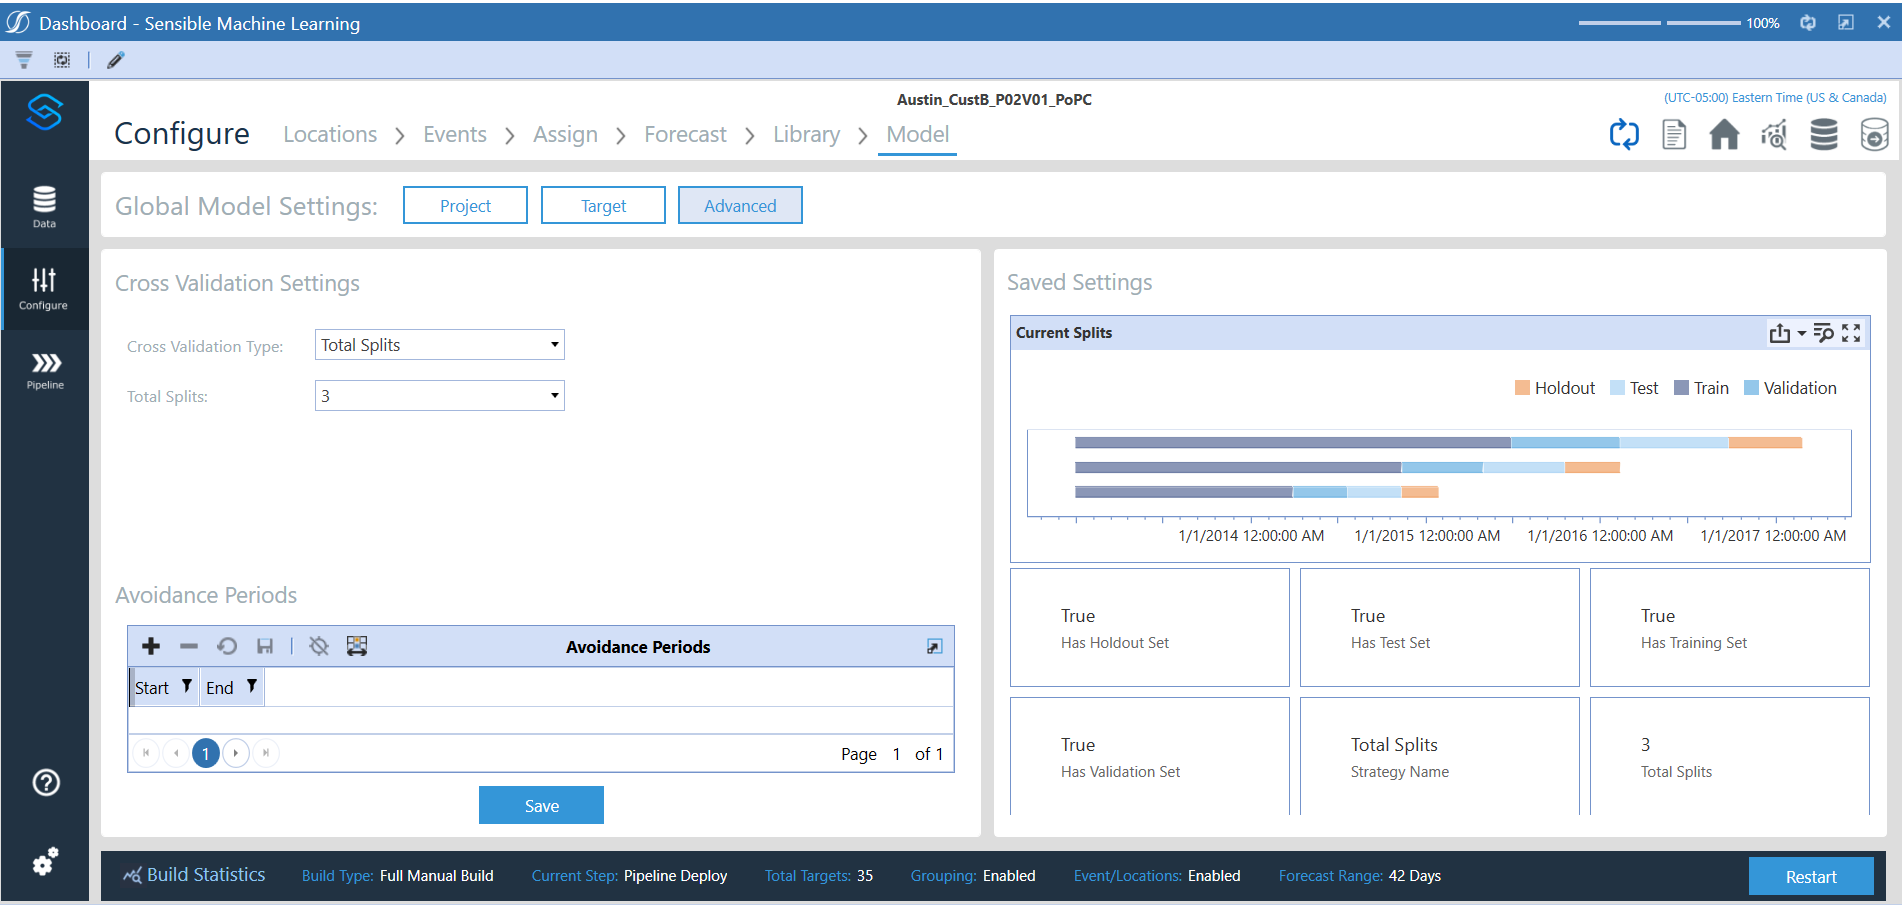The image size is (1902, 905).
Task: Click the Has Validation Set card
Action: 1150,756
